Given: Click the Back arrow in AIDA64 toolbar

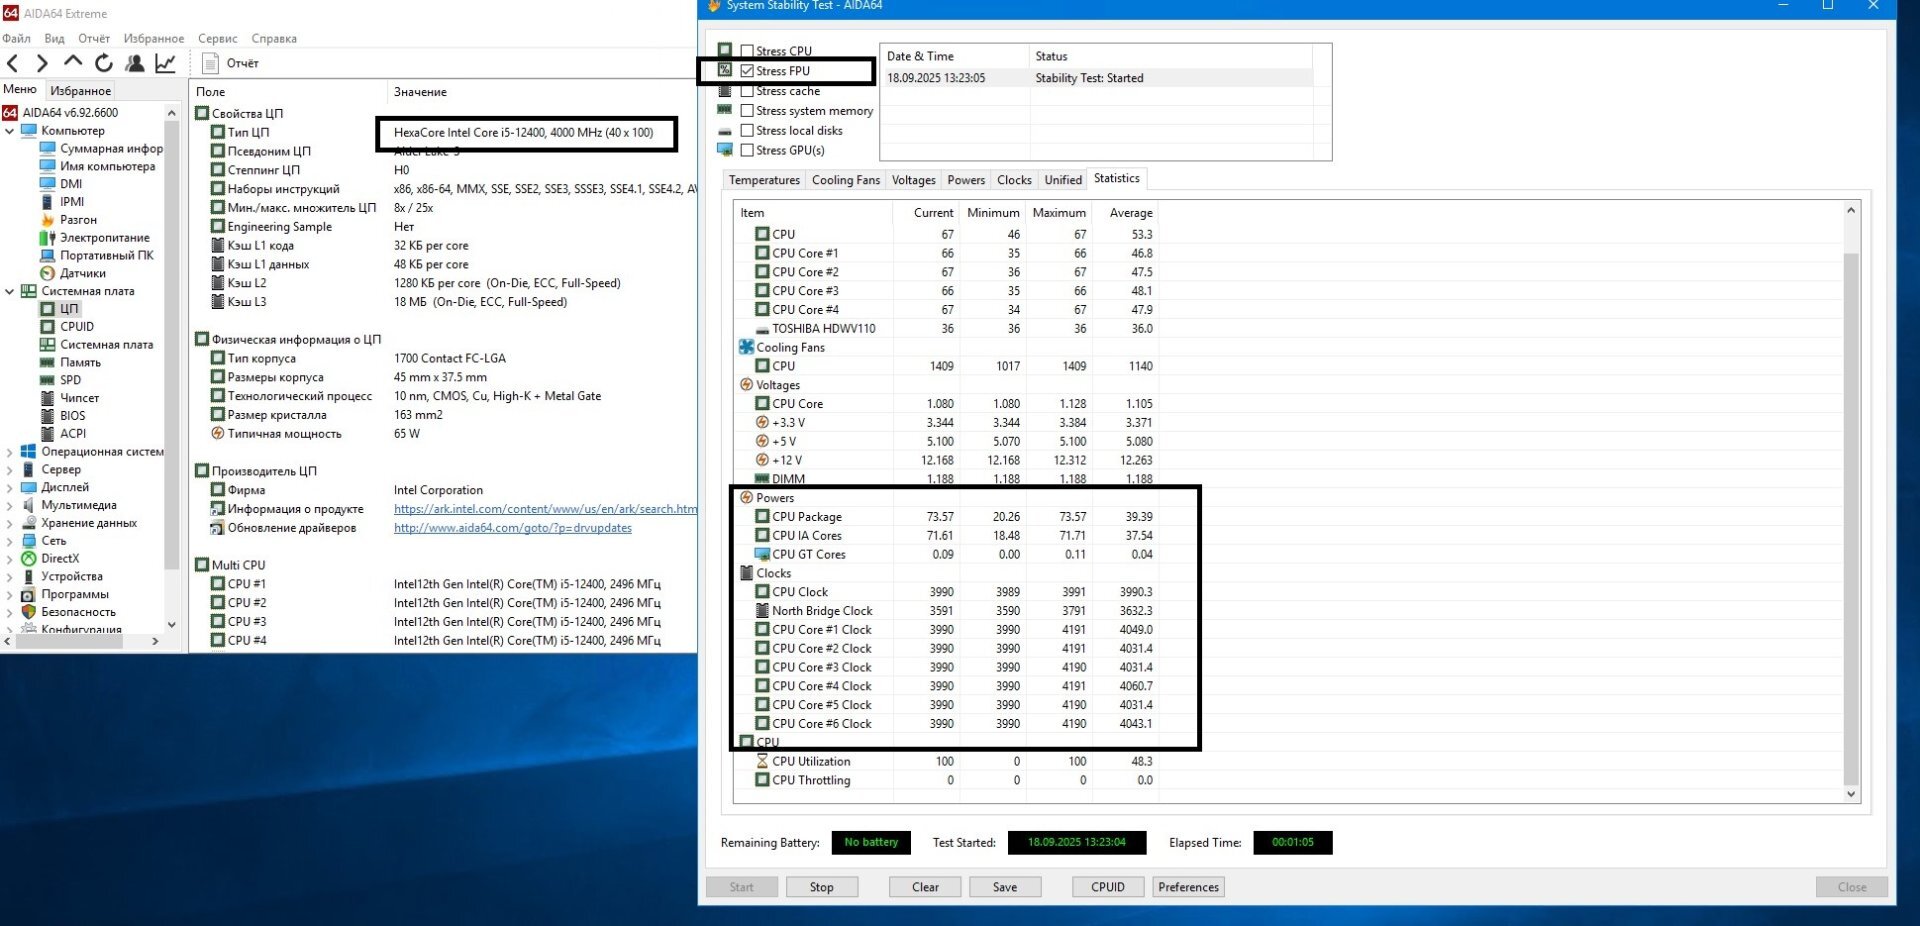Looking at the screenshot, I should tap(13, 63).
